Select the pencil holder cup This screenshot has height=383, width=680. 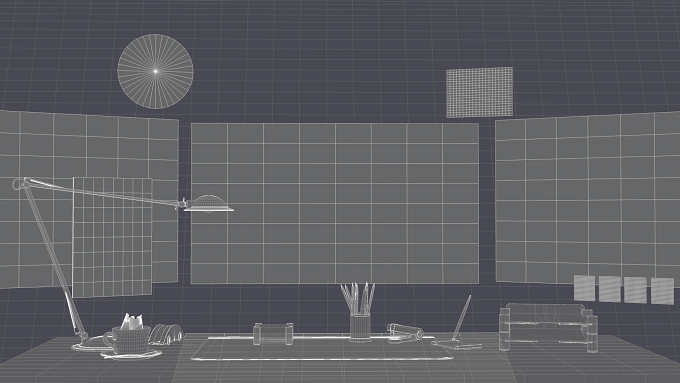click(x=360, y=327)
